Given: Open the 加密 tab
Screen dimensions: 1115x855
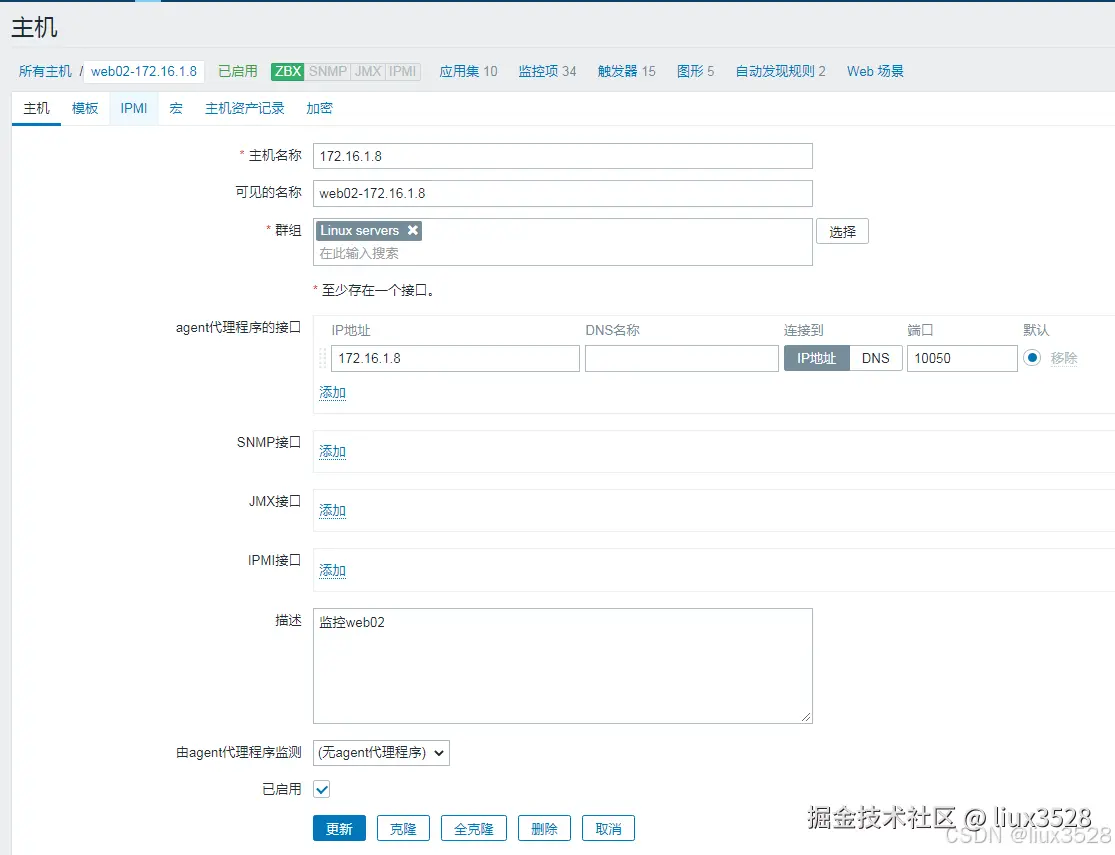Looking at the screenshot, I should pyautogui.click(x=319, y=108).
